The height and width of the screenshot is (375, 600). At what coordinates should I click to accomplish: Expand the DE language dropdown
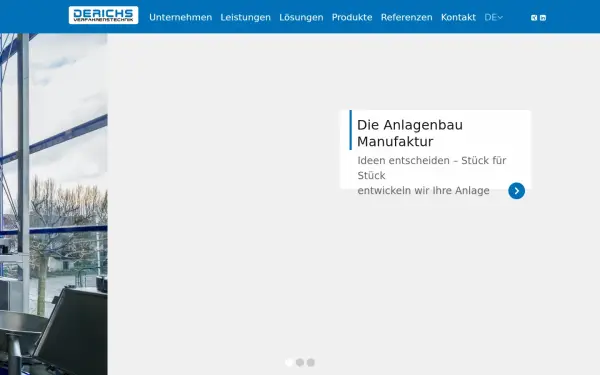(x=494, y=17)
